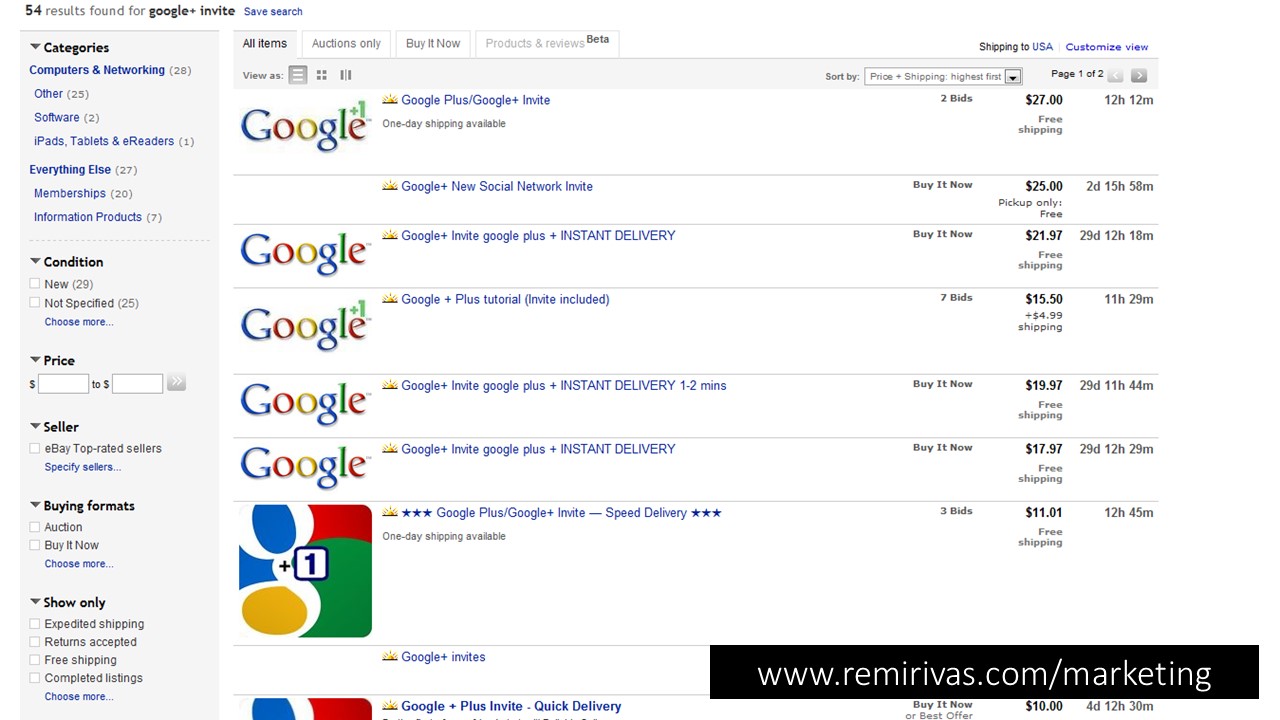Select the All items tab
Image resolution: width=1280 pixels, height=720 pixels.
point(265,44)
